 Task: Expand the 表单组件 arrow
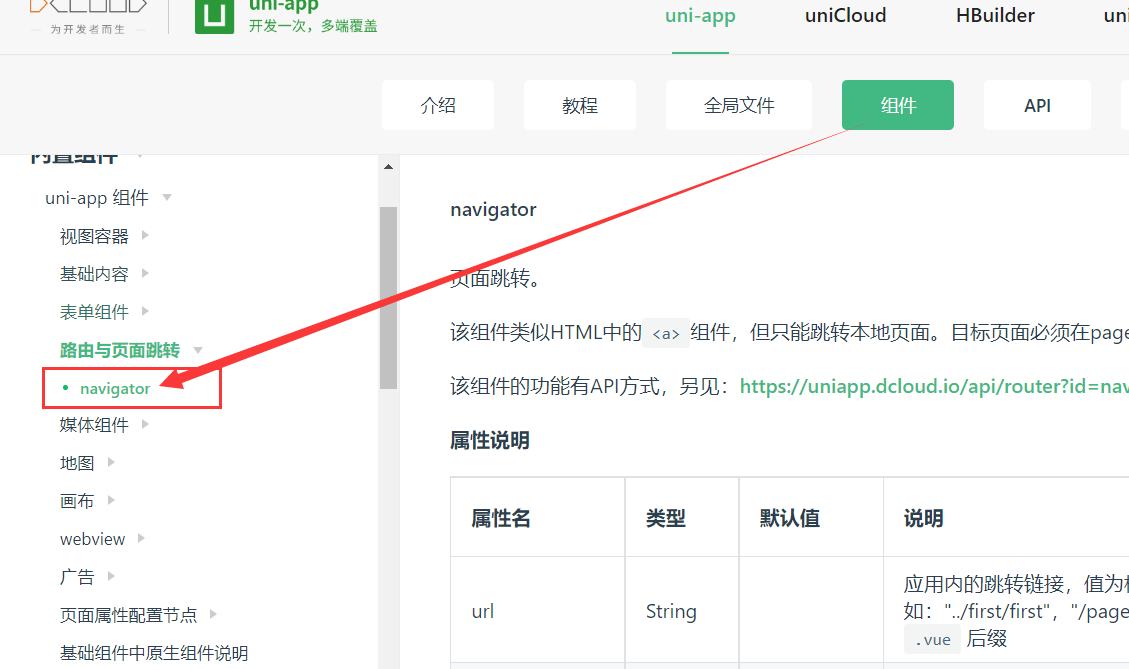(x=145, y=311)
